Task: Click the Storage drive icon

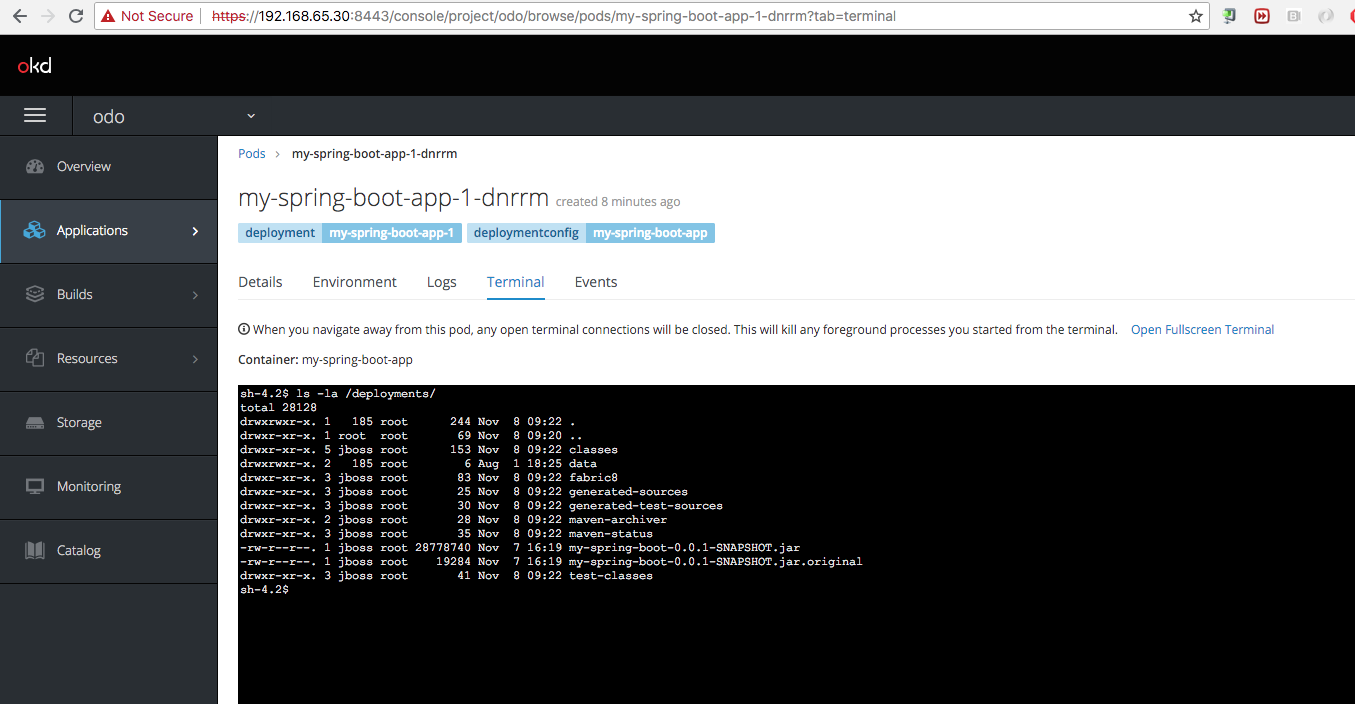Action: [35, 423]
